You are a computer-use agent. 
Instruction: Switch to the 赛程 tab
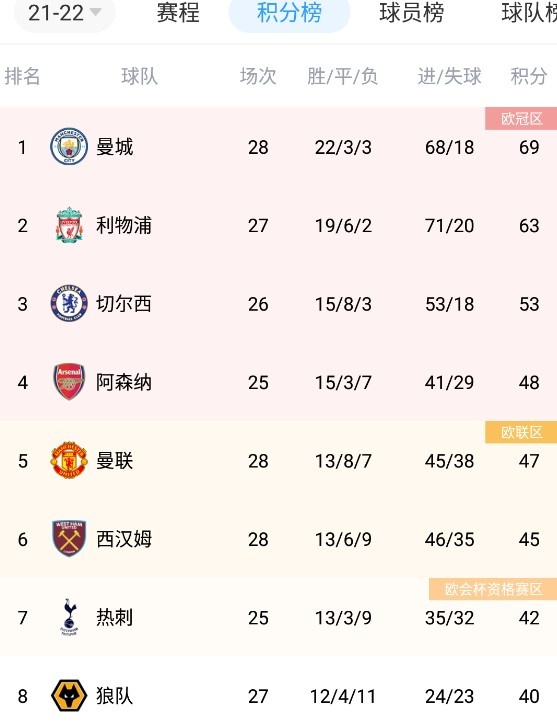click(178, 13)
